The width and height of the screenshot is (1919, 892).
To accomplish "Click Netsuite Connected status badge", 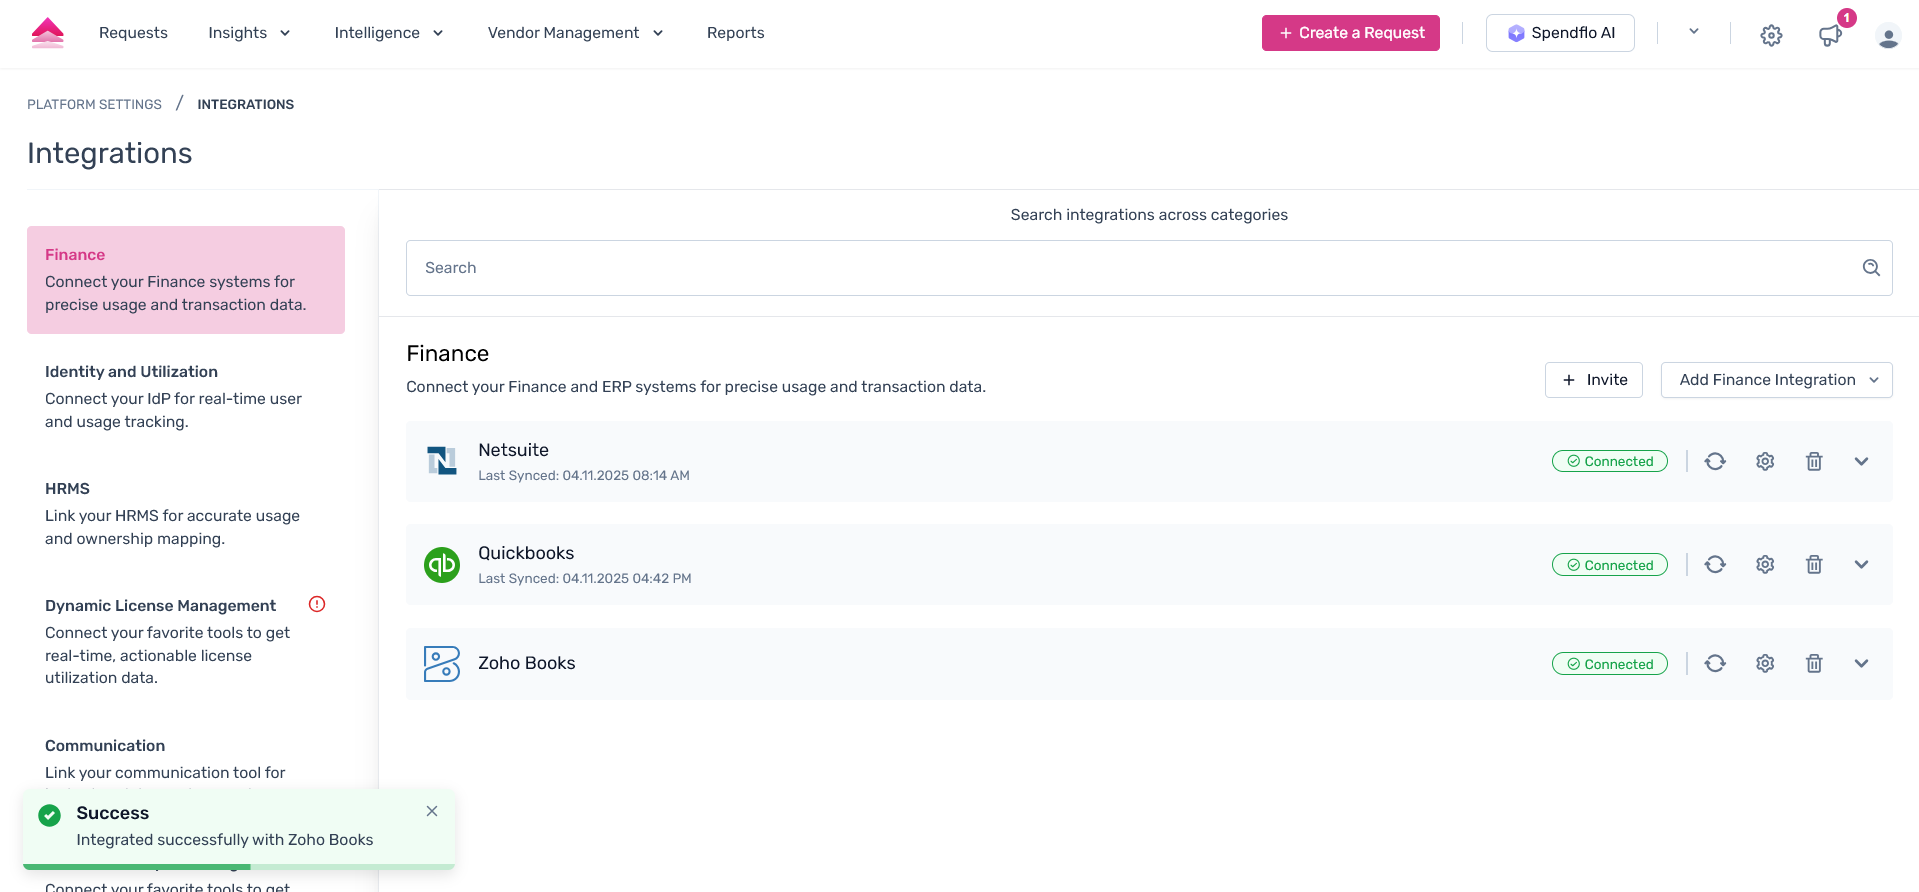I will [x=1610, y=461].
